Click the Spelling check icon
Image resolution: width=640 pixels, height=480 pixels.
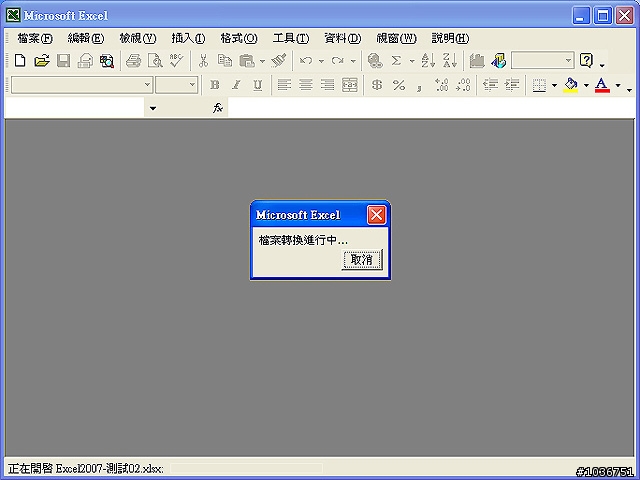point(176,61)
